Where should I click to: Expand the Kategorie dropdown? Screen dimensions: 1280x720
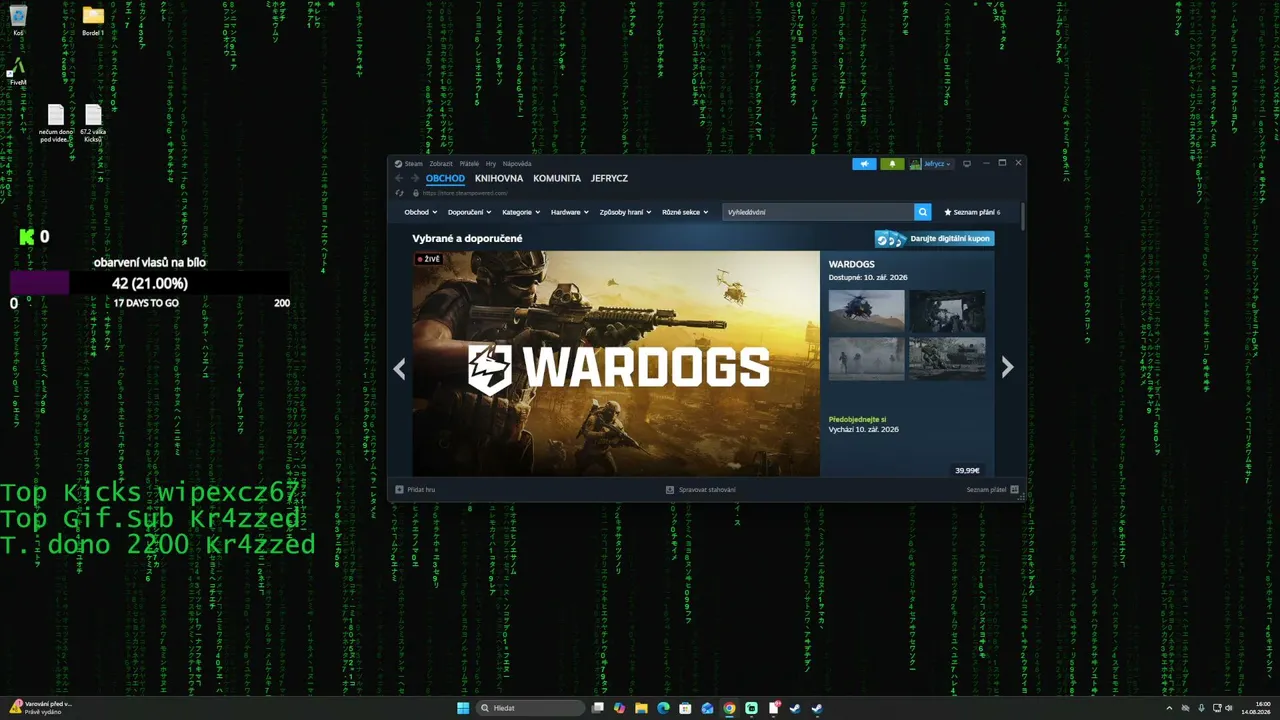tap(521, 212)
